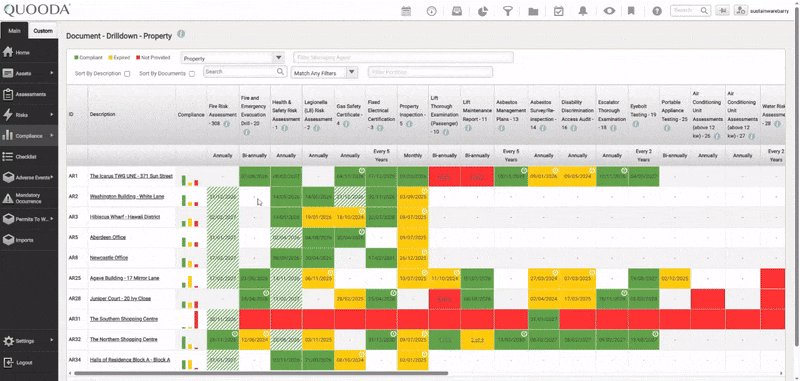Open the folder icon in top toolbar

(533, 11)
